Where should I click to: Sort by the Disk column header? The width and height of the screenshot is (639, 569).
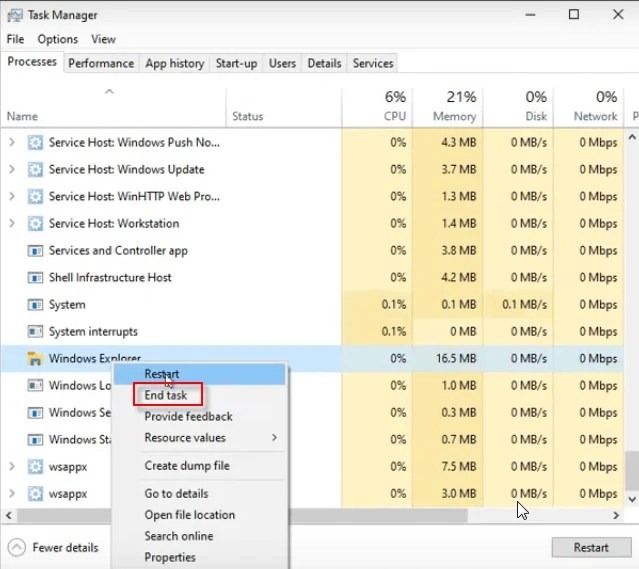tap(518, 108)
